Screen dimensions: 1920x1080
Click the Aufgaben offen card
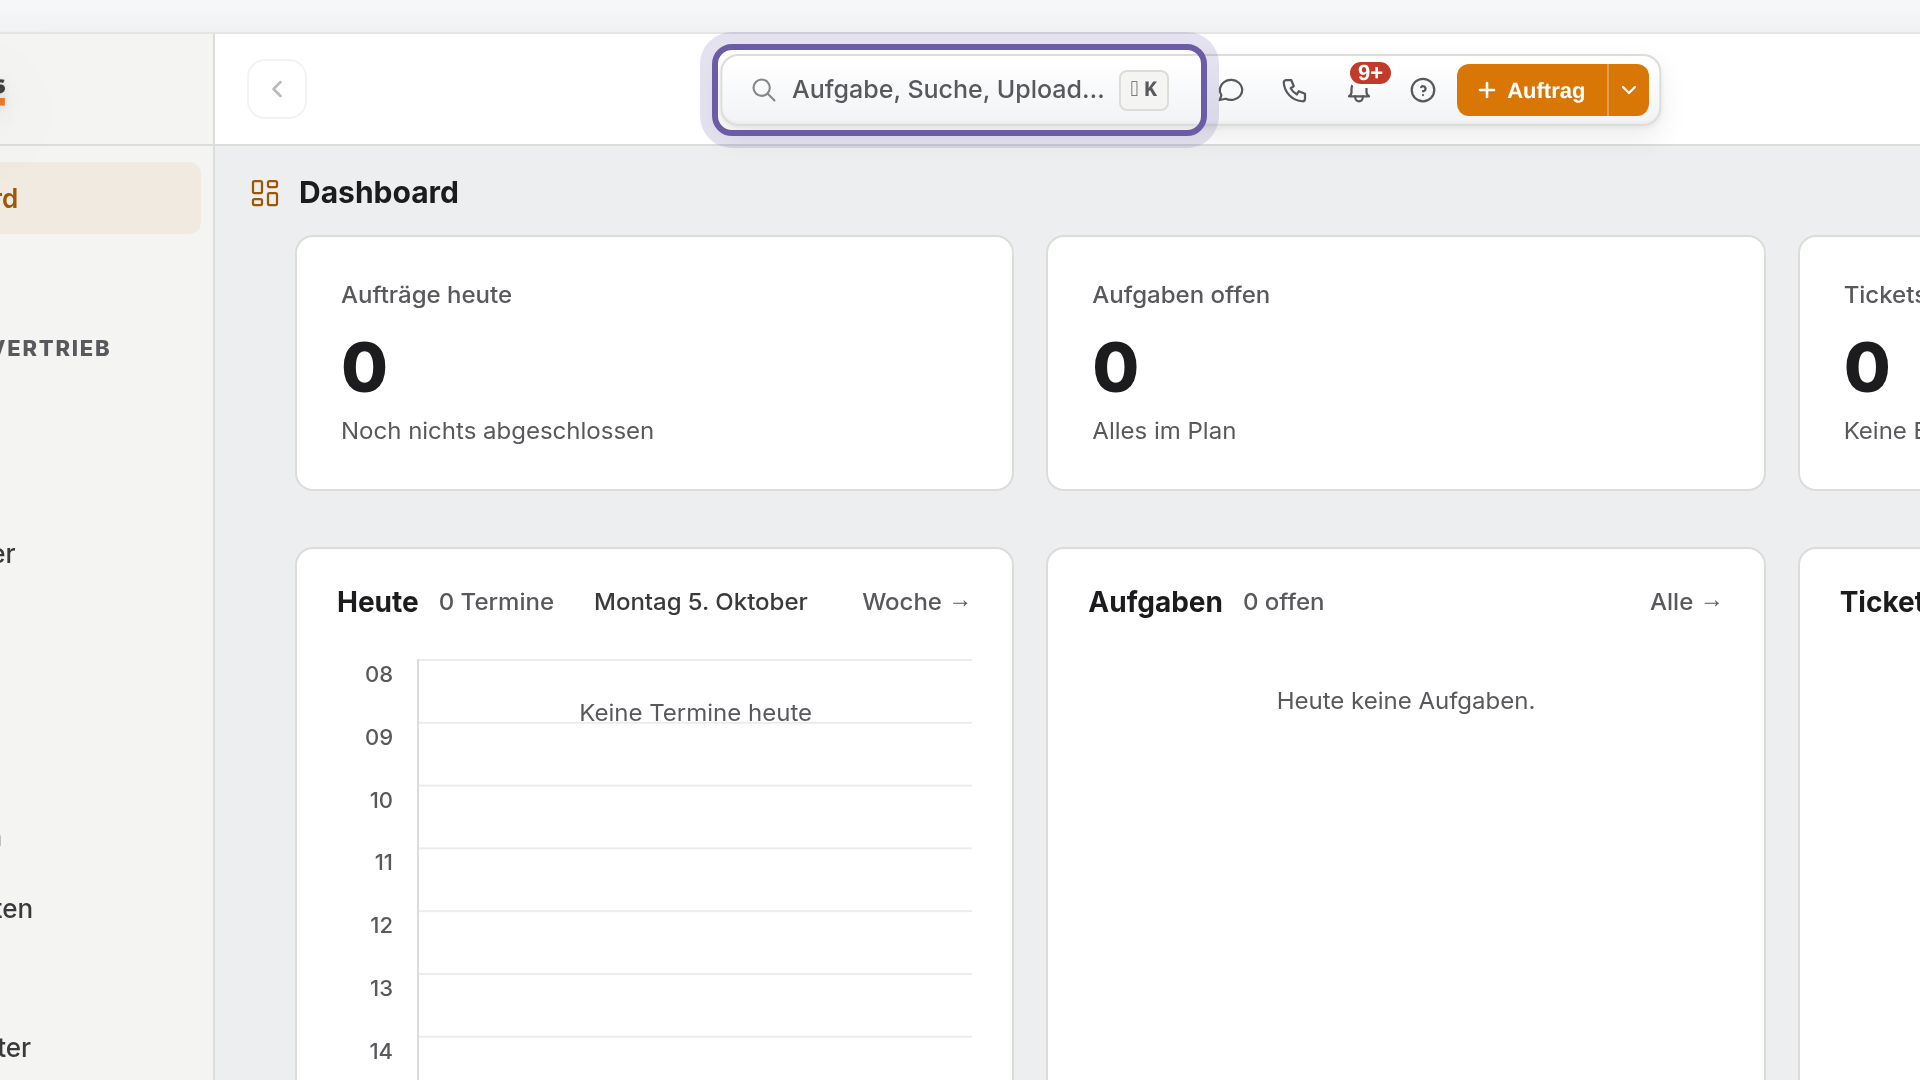[1406, 363]
